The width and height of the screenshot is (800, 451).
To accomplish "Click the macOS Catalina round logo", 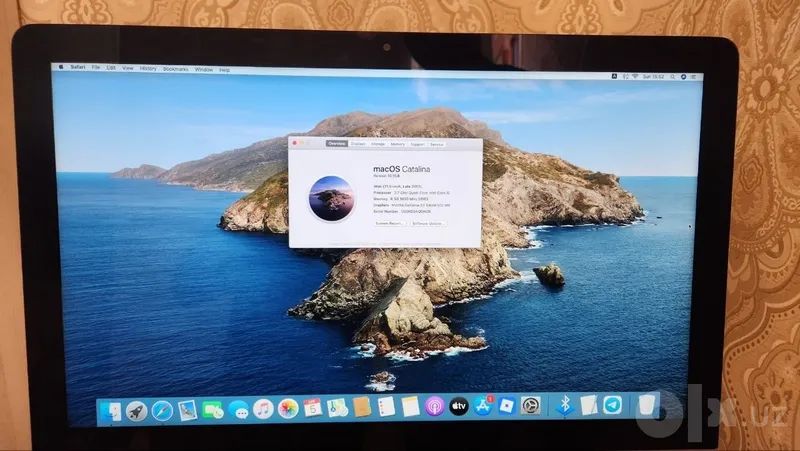I will pyautogui.click(x=332, y=198).
